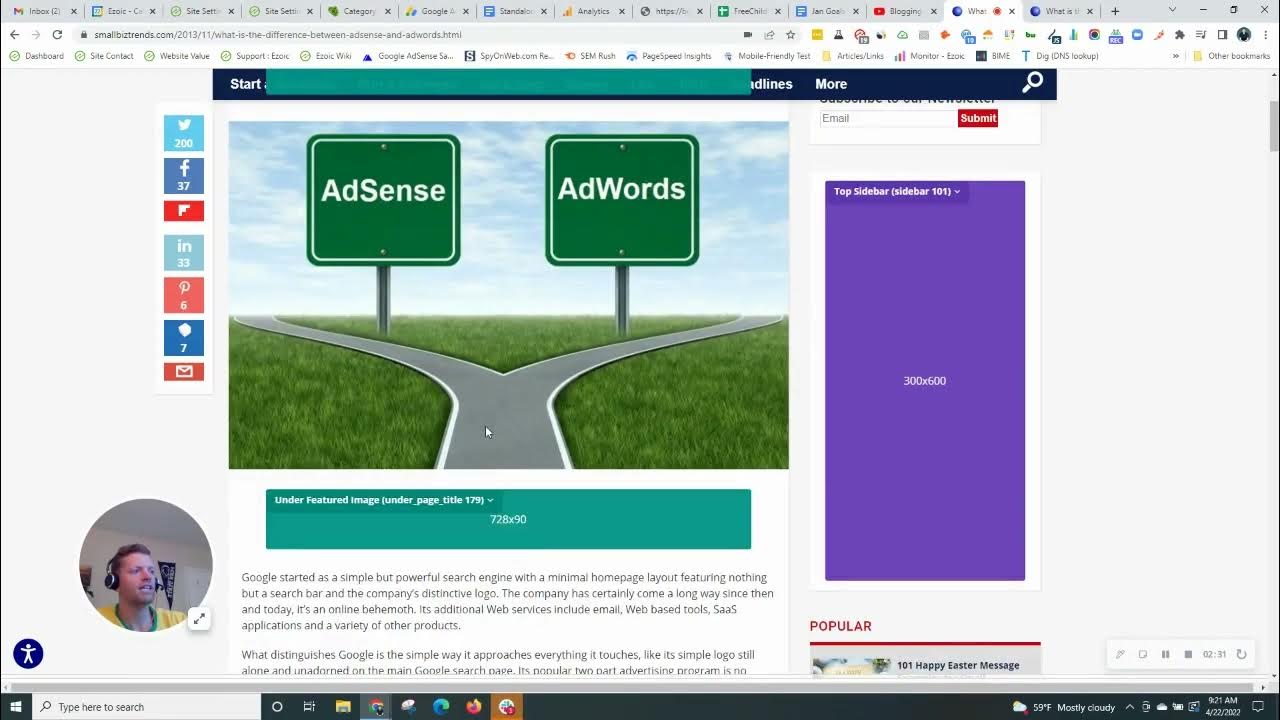Click recorder note square icon
Image resolution: width=1280 pixels, height=720 pixels.
tap(1143, 654)
